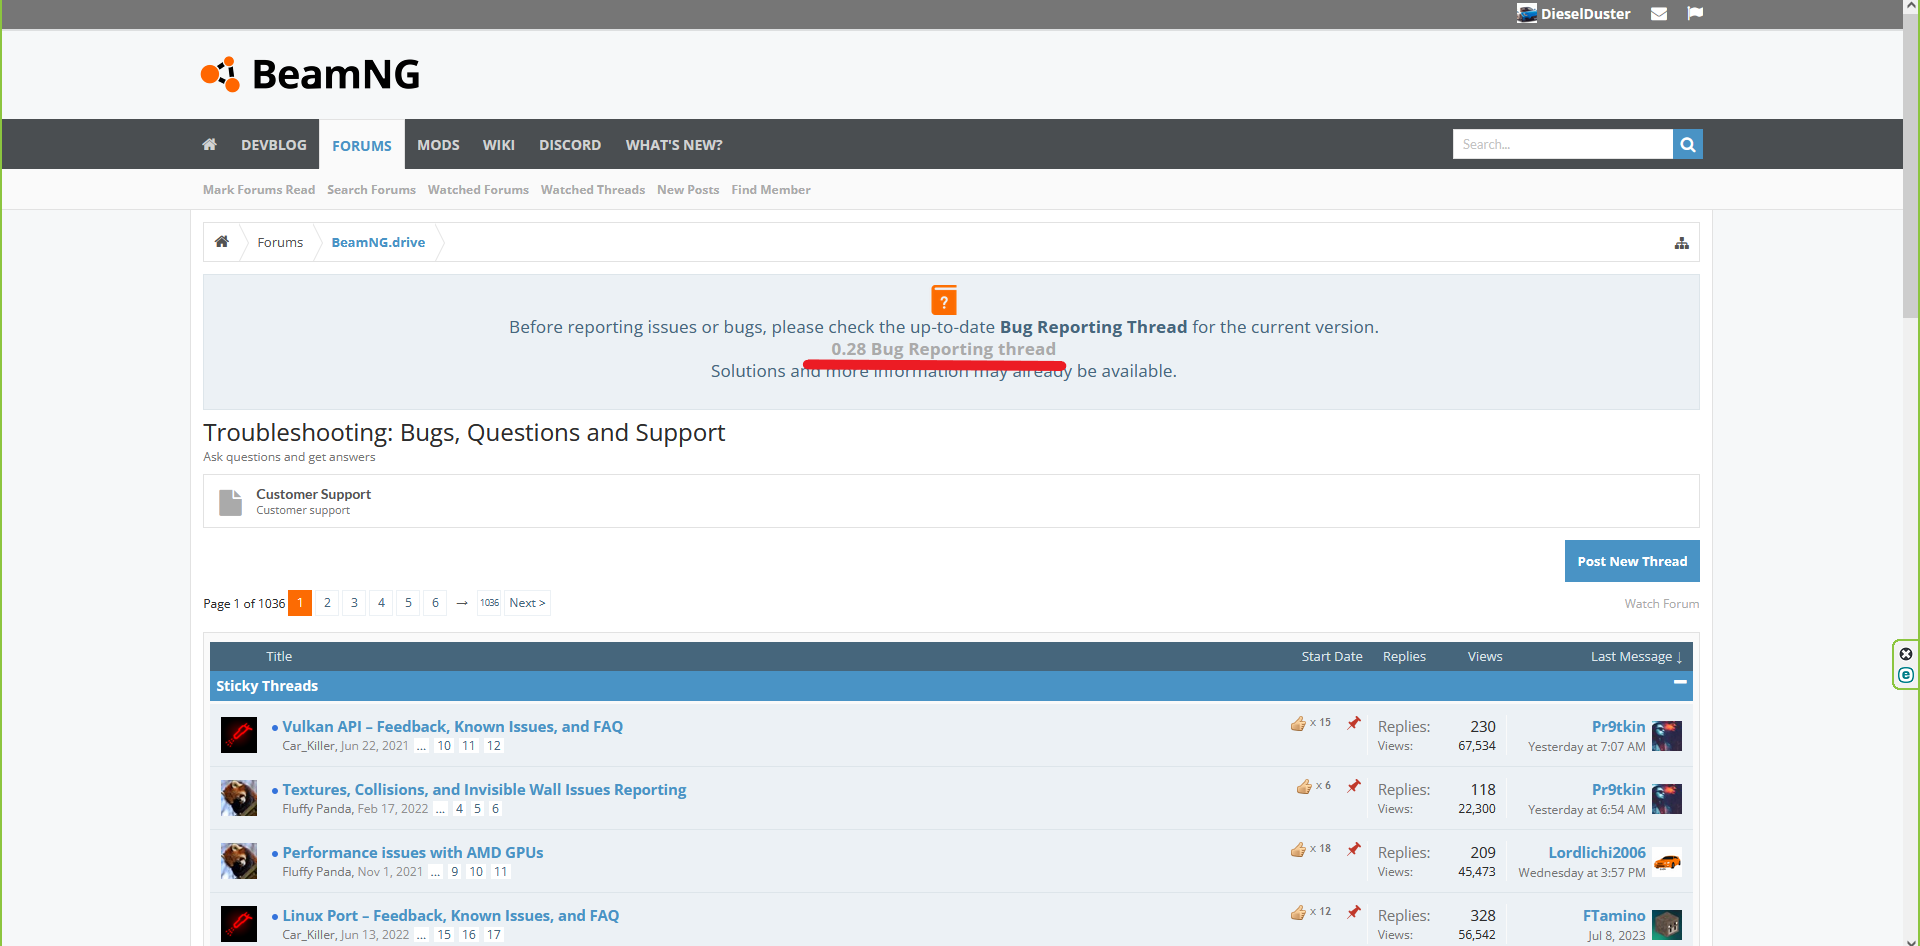Go to home via navbar house icon
Viewport: 1920px width, 946px height.
point(210,145)
